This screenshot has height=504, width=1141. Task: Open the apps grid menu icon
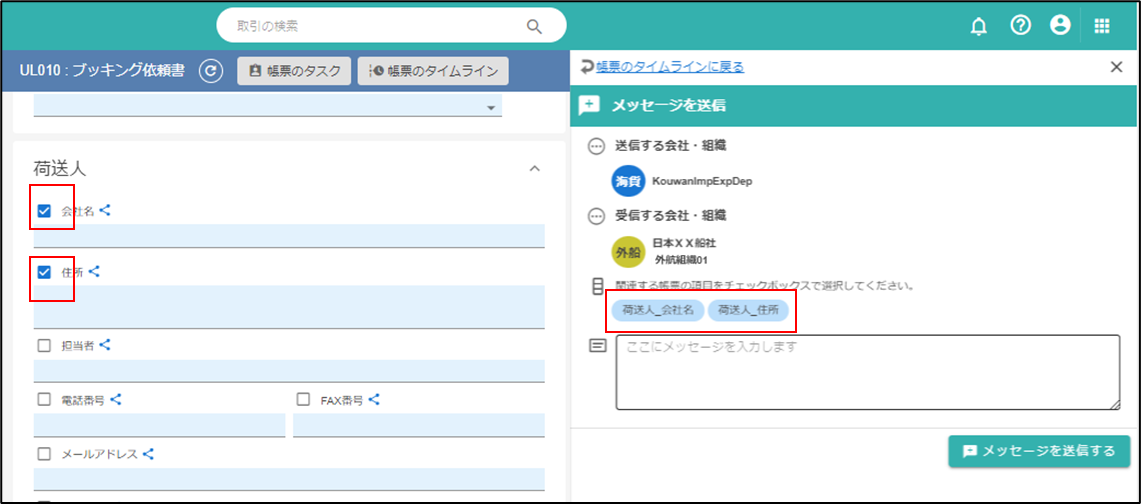pos(1102,26)
